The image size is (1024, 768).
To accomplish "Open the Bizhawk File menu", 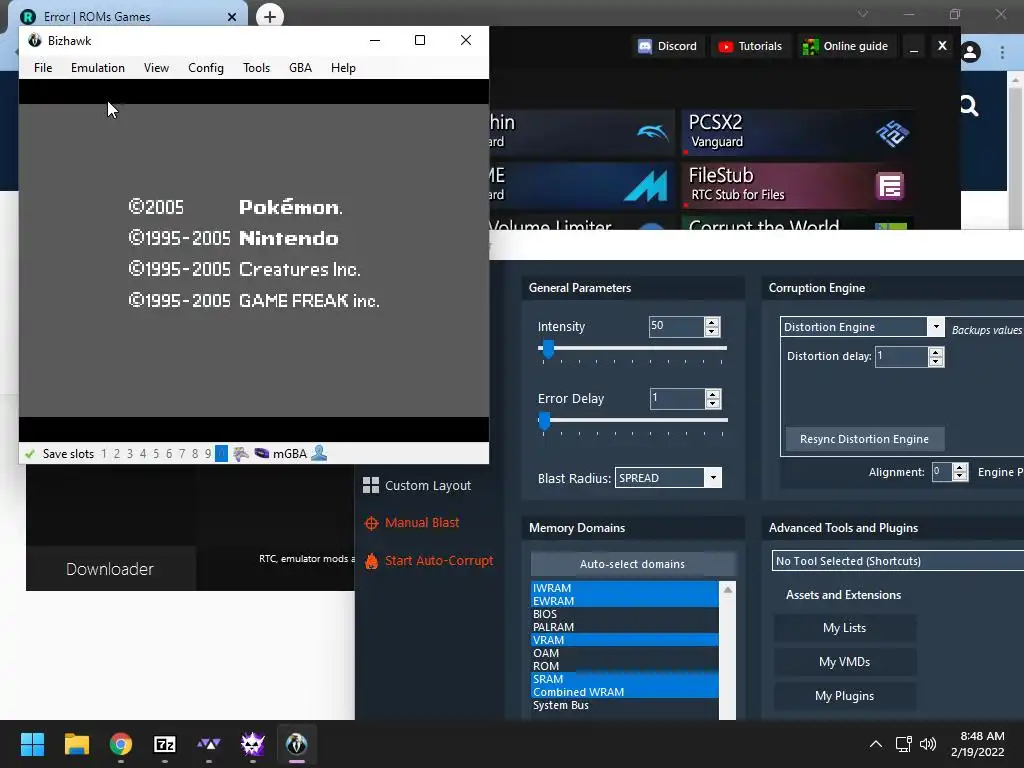I will point(43,68).
